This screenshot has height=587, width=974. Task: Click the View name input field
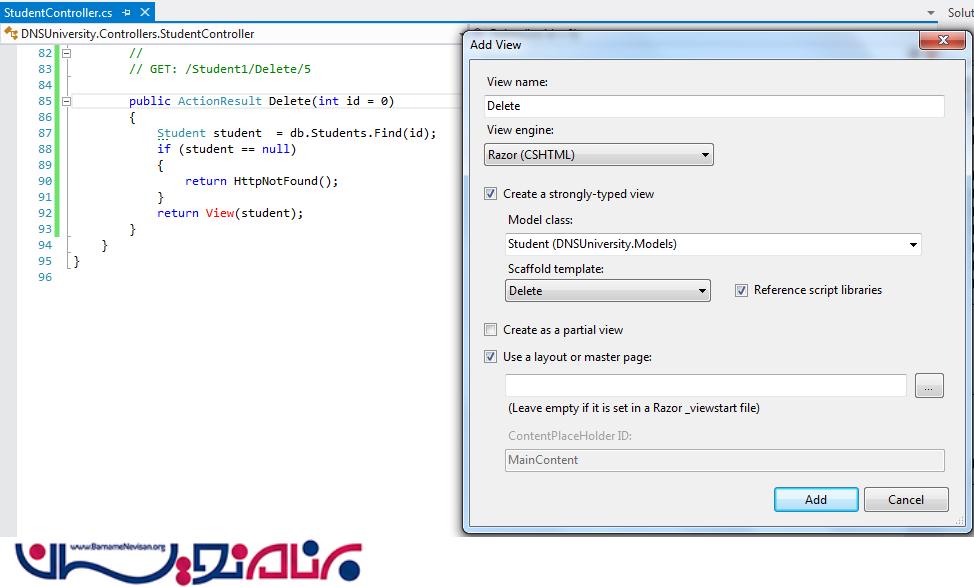pos(714,106)
